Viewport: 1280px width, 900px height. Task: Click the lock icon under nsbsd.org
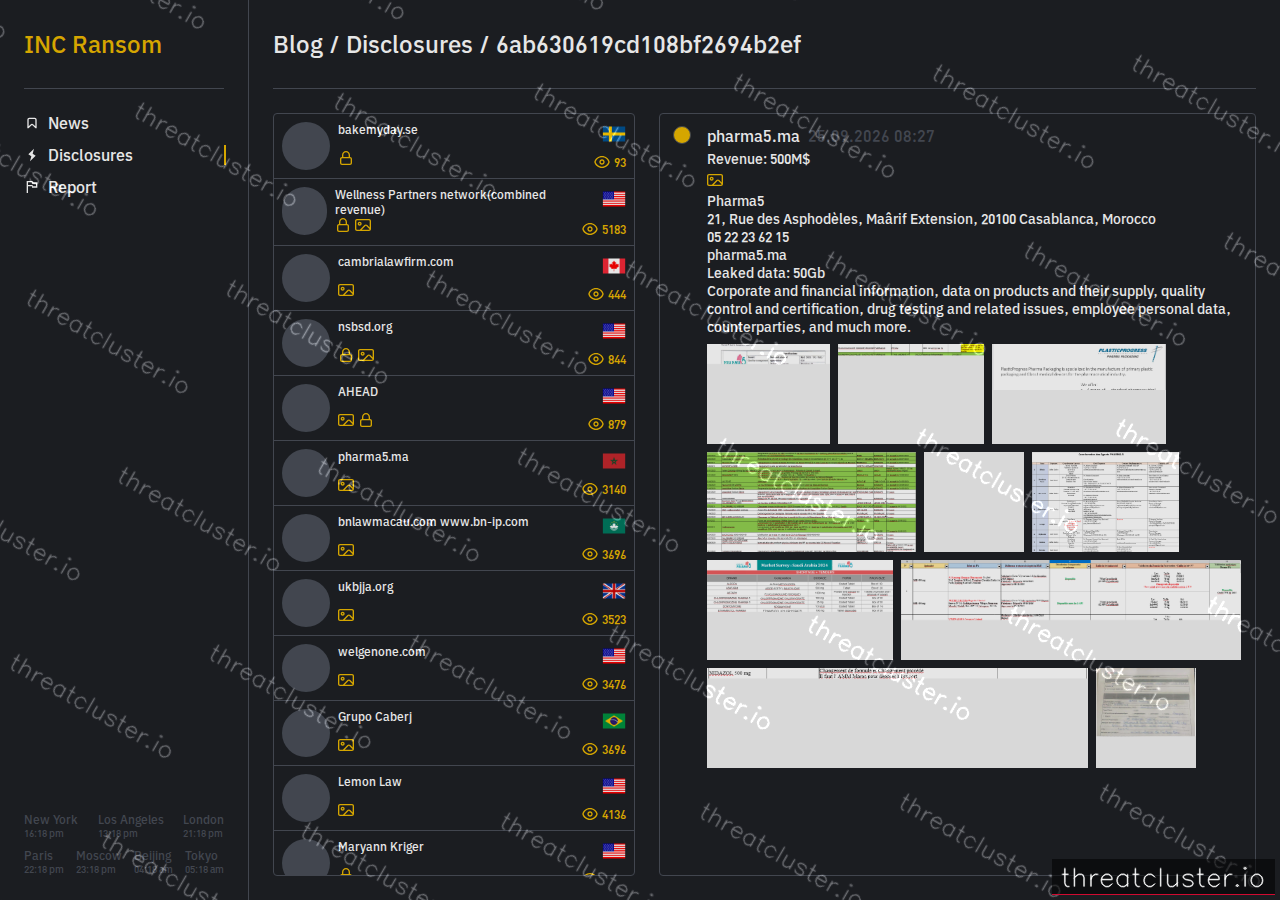coord(346,355)
